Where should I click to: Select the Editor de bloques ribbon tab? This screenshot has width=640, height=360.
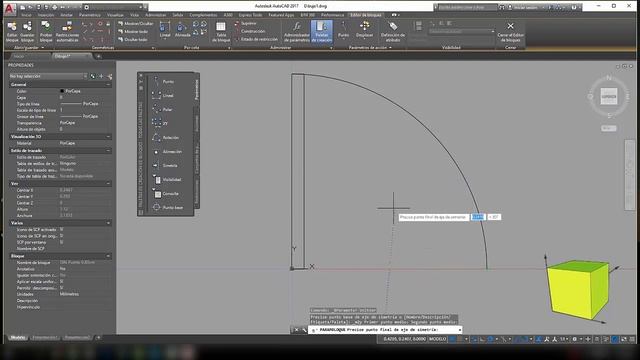tap(366, 15)
